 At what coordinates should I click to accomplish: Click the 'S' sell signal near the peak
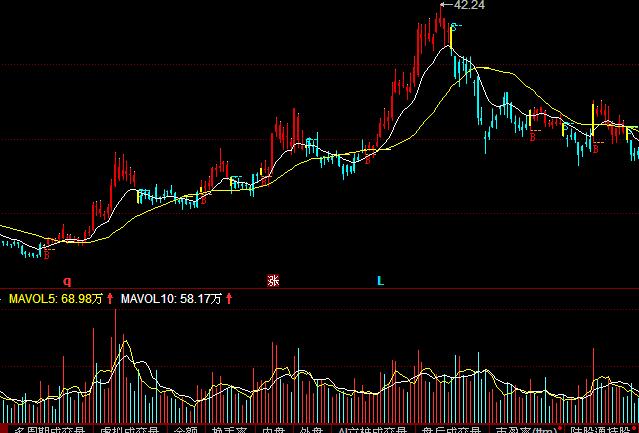click(455, 25)
